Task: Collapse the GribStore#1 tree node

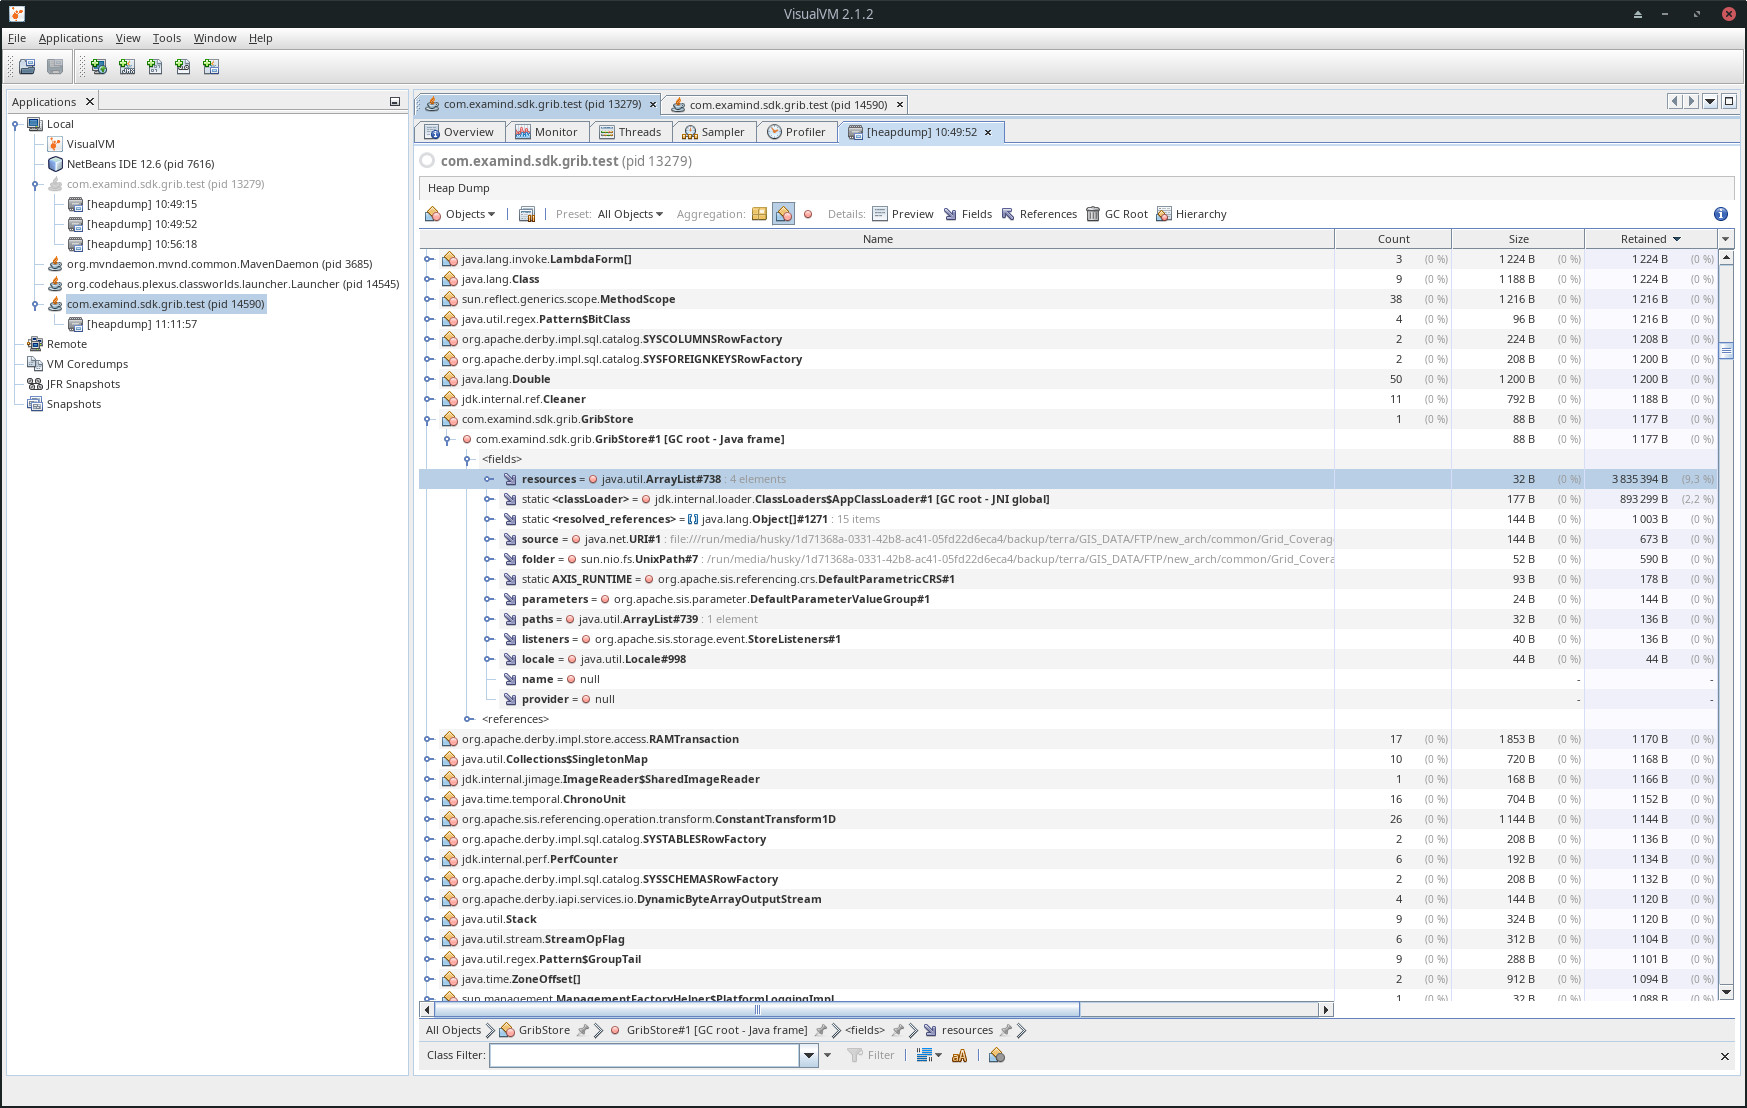Action: pyautogui.click(x=447, y=439)
